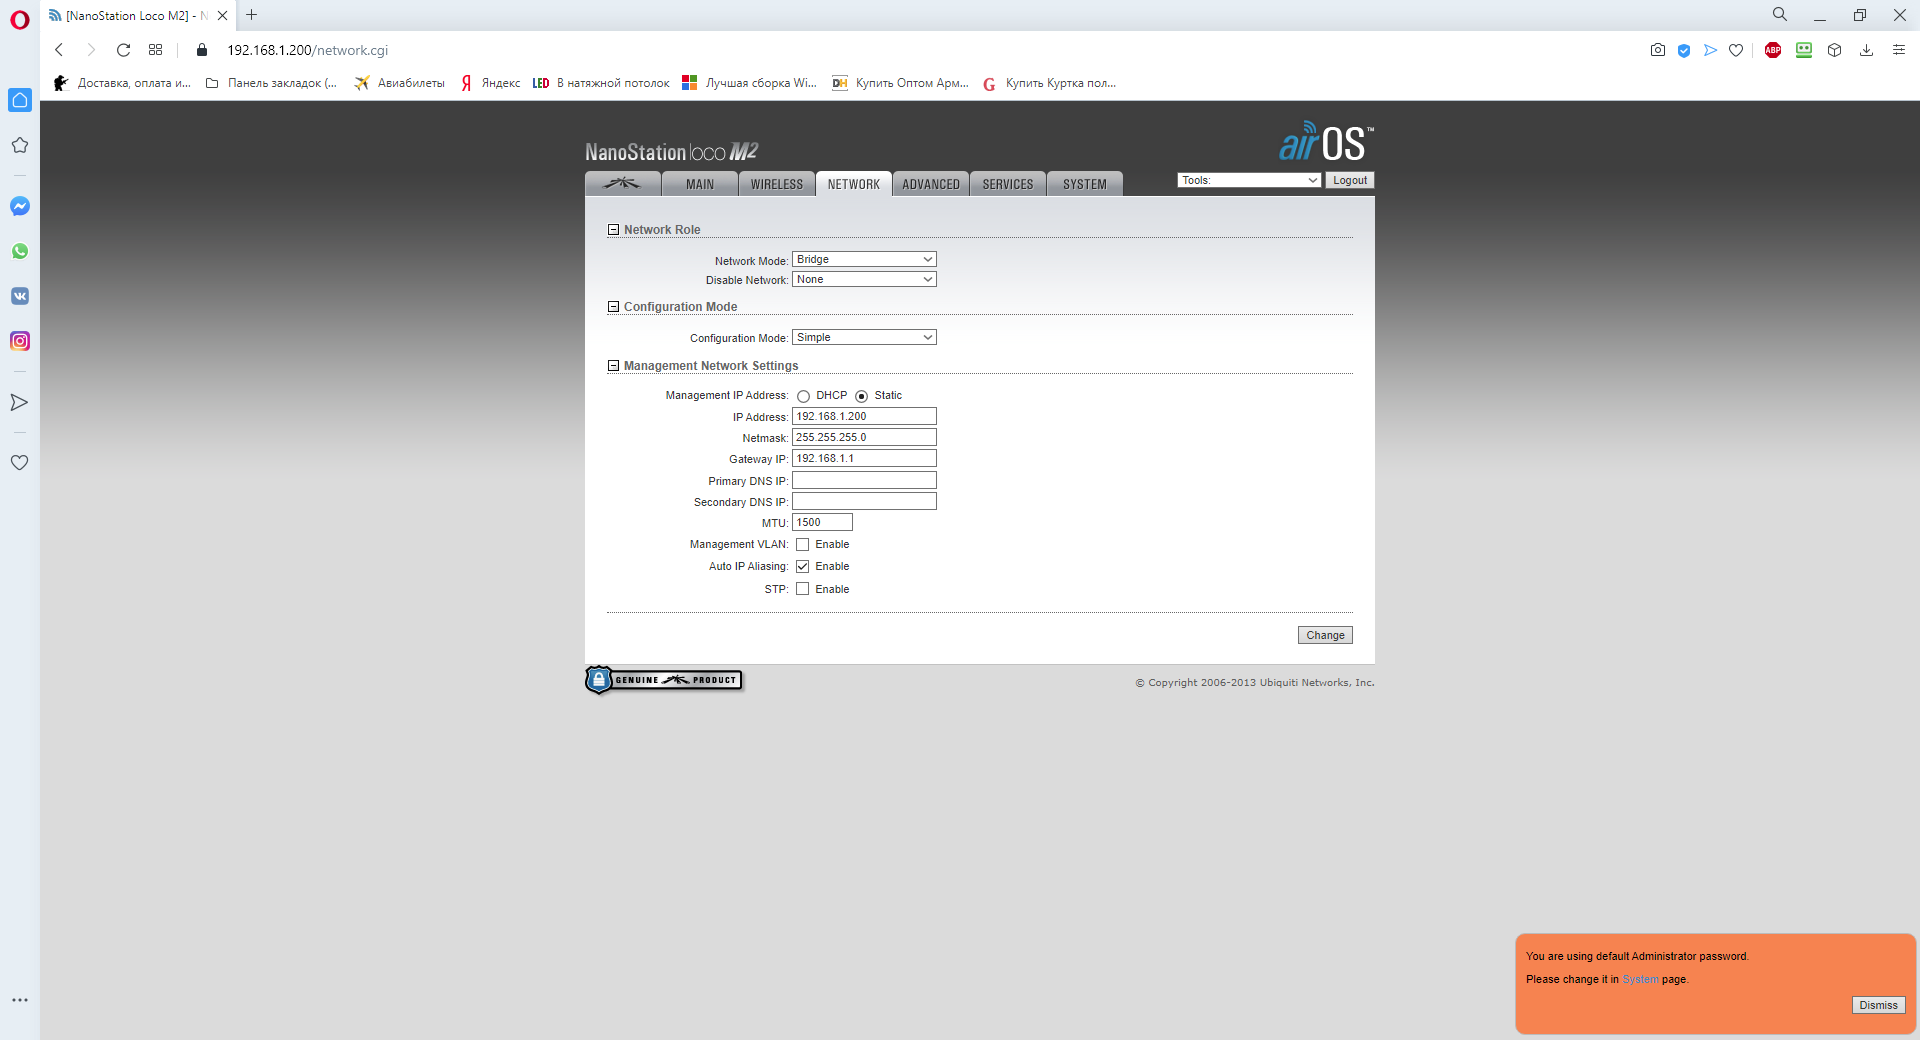The width and height of the screenshot is (1920, 1040).
Task: Add page to bookmarks heart icon
Action: click(x=1736, y=50)
